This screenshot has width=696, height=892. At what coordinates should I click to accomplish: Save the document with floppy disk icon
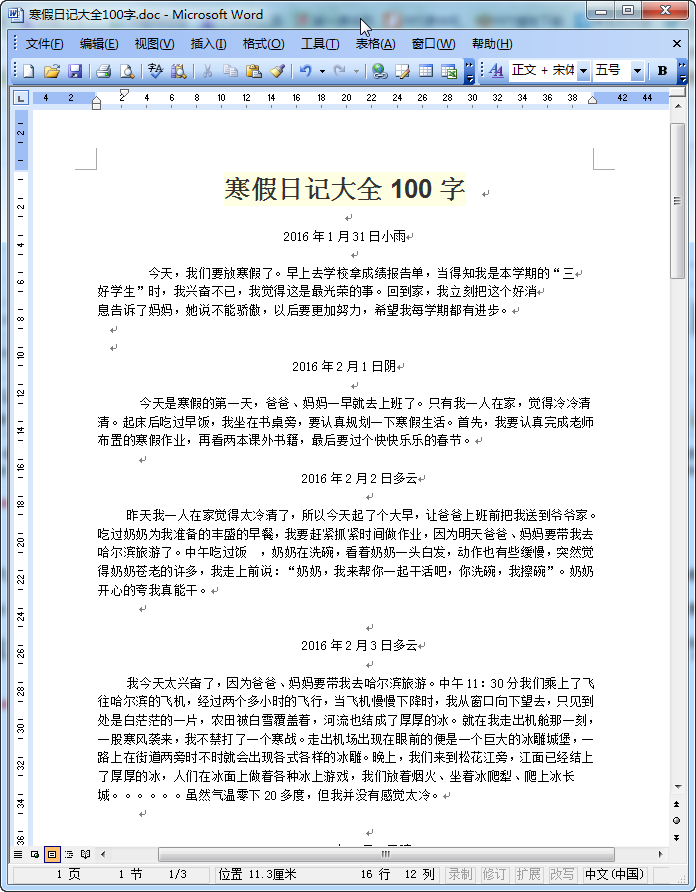tap(75, 71)
